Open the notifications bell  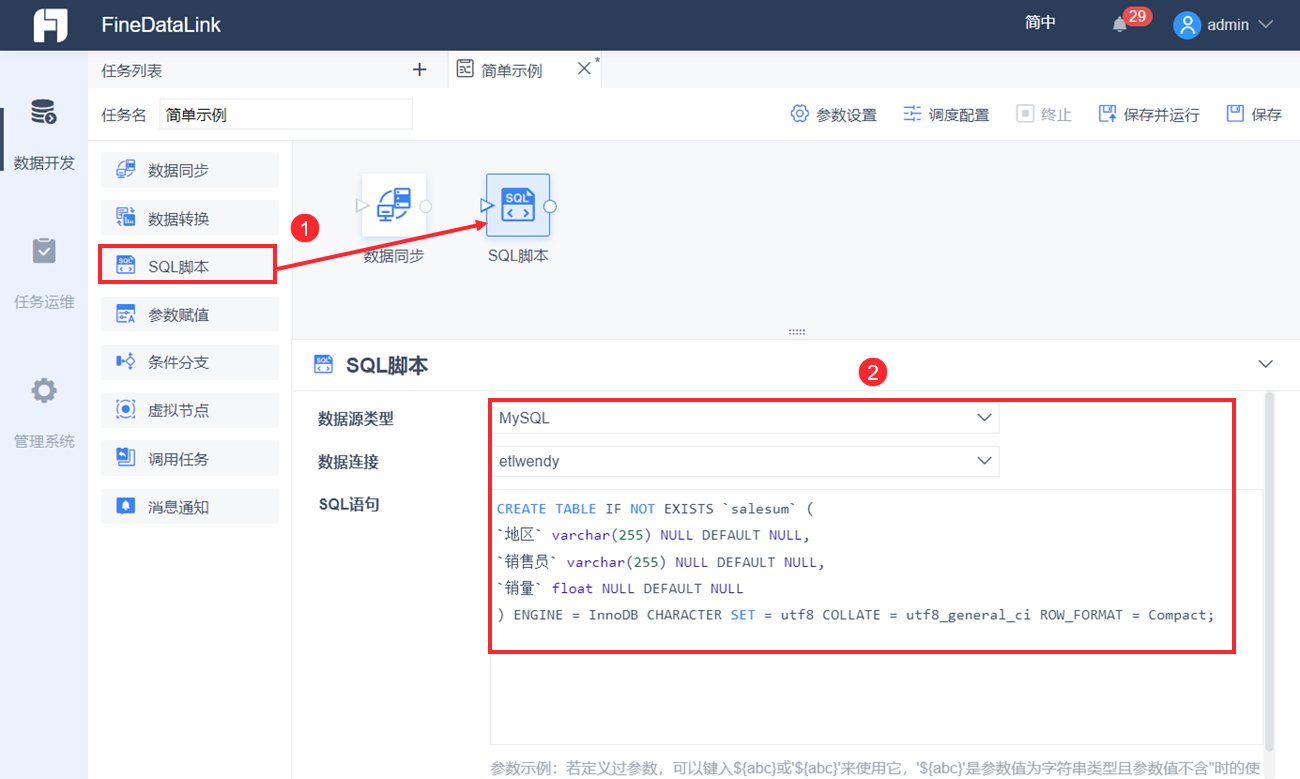[x=1119, y=25]
